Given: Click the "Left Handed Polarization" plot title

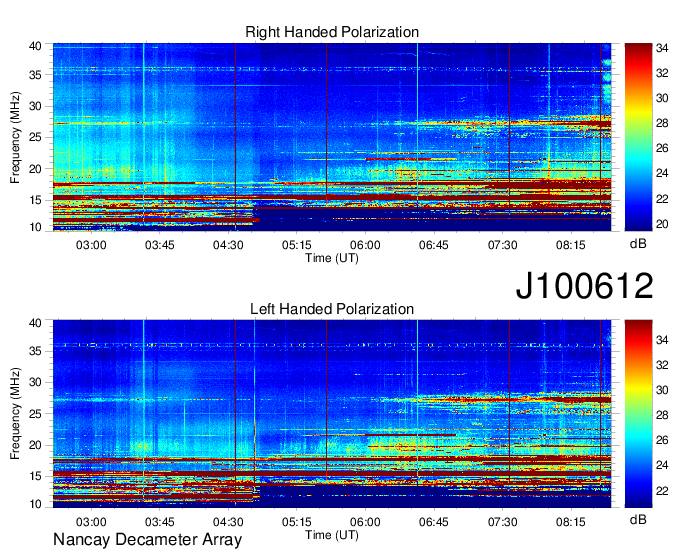Looking at the screenshot, I should click(332, 309).
